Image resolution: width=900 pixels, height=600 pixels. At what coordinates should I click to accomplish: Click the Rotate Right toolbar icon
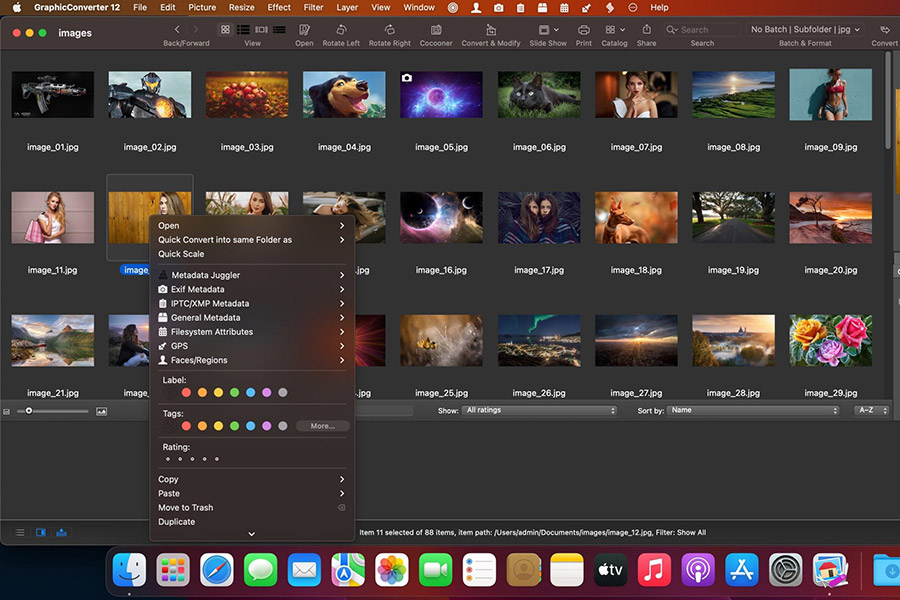[389, 29]
